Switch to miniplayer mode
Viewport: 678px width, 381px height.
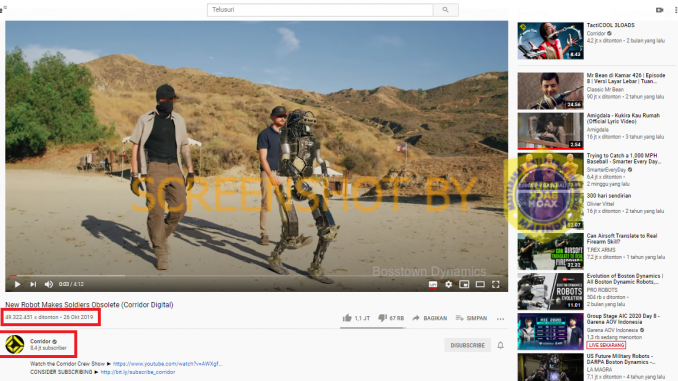464,284
